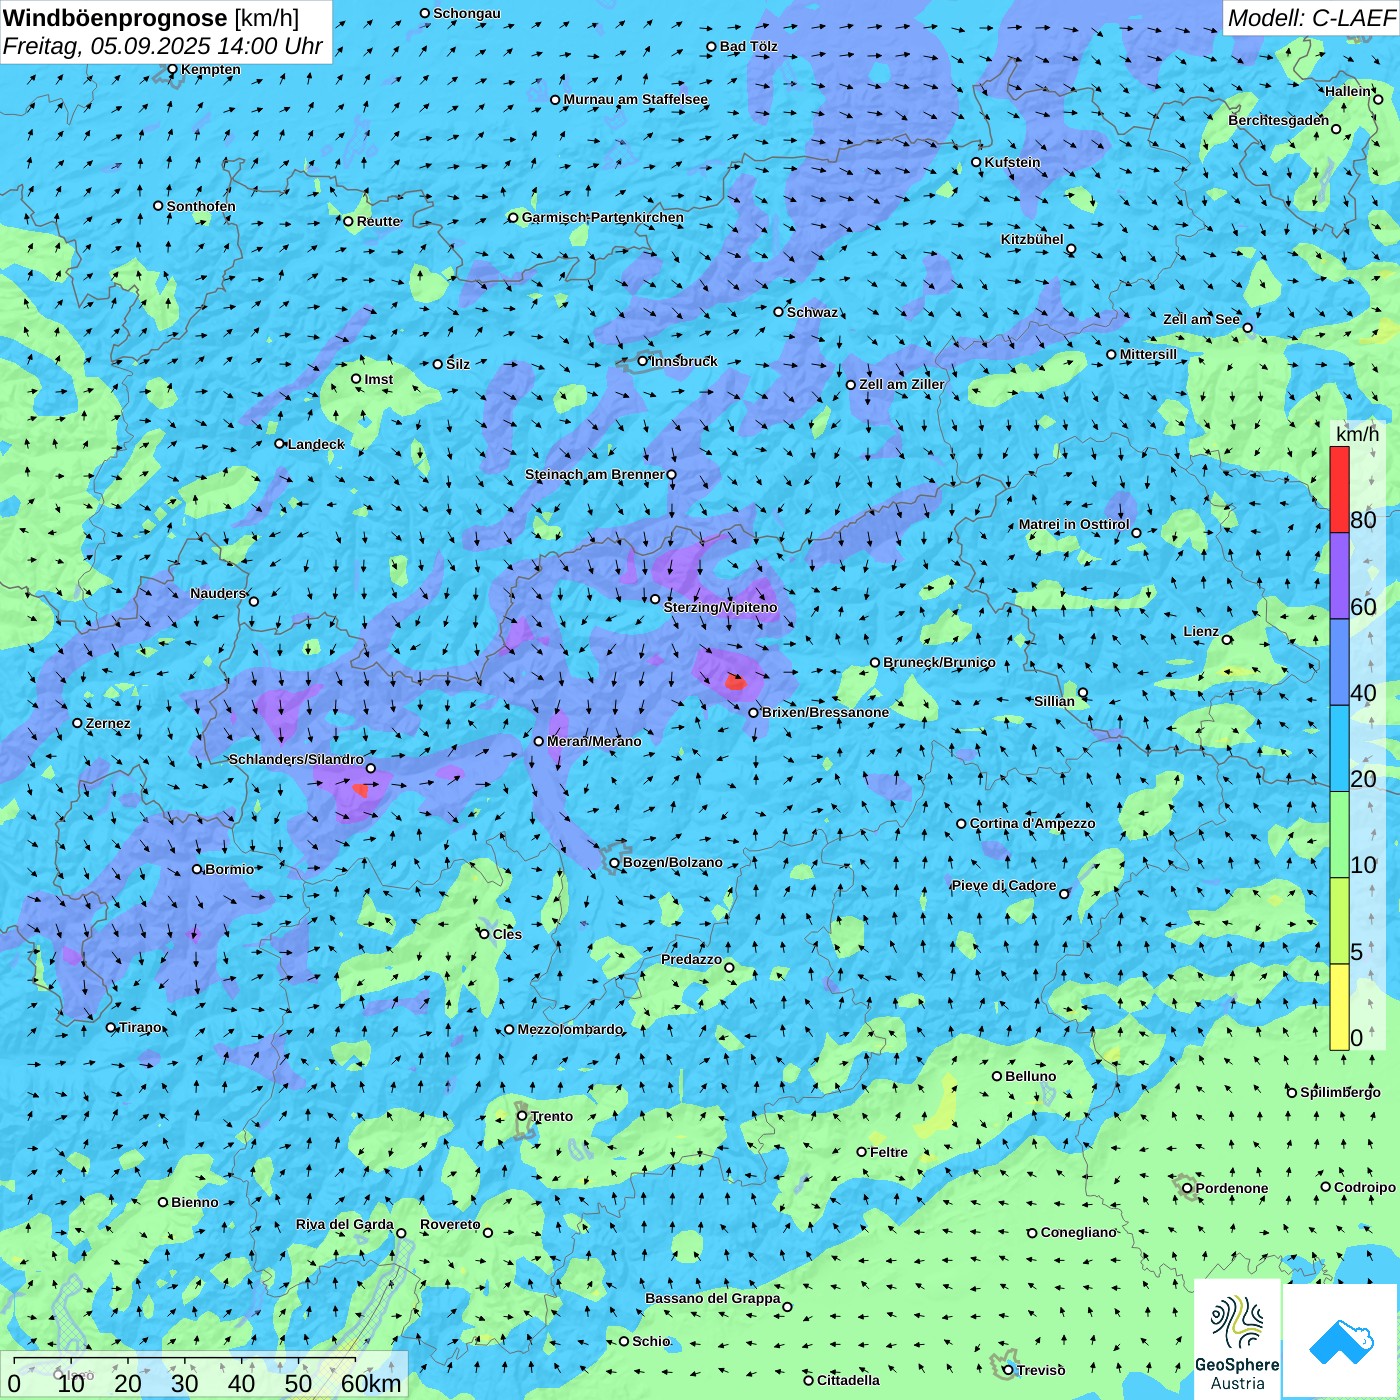This screenshot has height=1400, width=1400.
Task: Click the 'Cortina d'Ampezzo' label
Action: pyautogui.click(x=1032, y=823)
